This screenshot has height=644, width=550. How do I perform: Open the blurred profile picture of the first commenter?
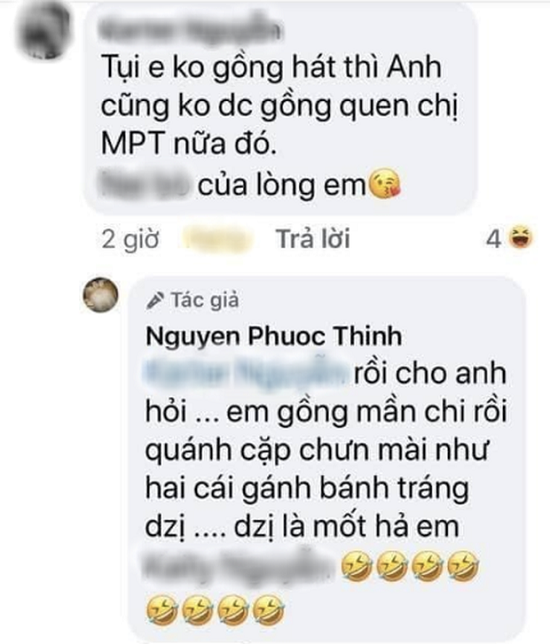[x=43, y=30]
